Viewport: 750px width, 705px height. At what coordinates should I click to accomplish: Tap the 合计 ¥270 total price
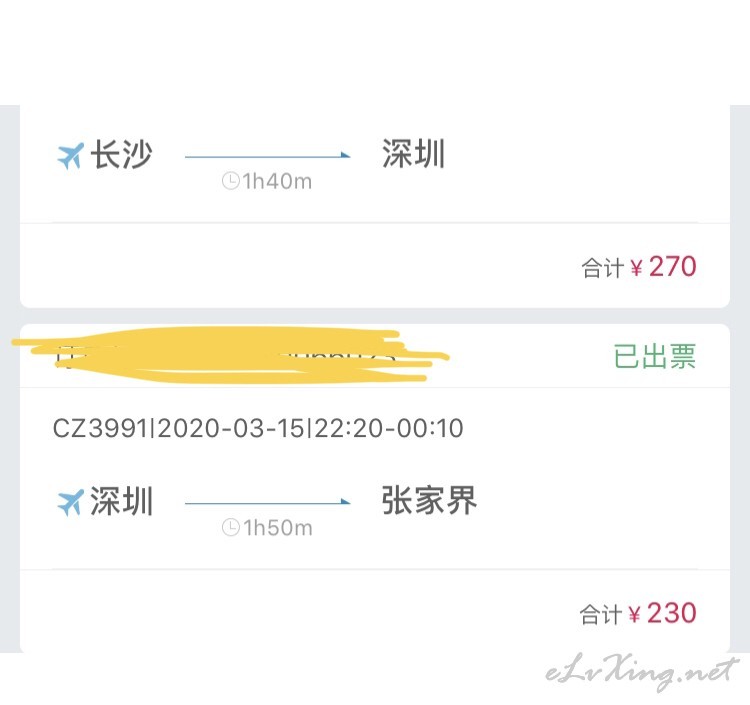click(639, 267)
